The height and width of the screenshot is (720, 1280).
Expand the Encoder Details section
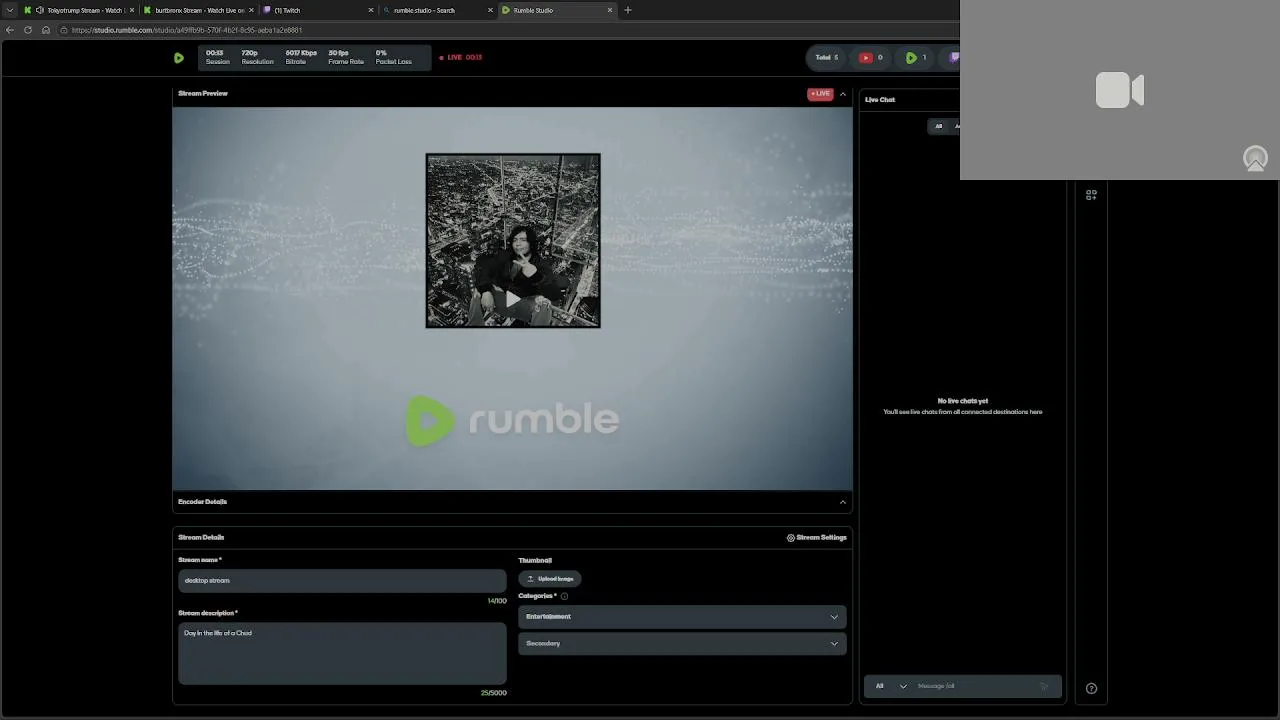[843, 502]
